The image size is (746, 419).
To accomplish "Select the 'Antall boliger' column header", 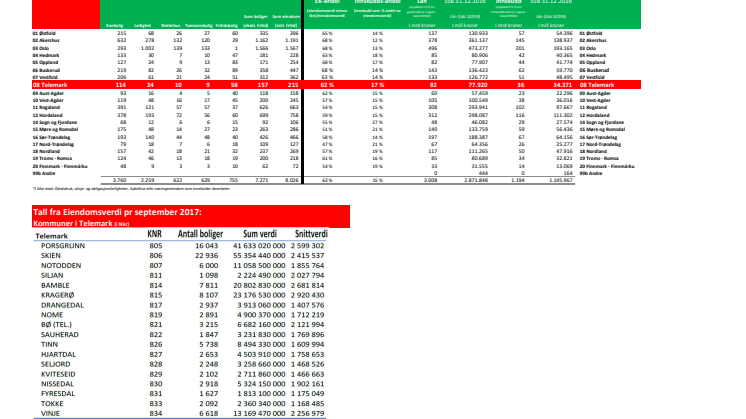I will (x=200, y=234).
